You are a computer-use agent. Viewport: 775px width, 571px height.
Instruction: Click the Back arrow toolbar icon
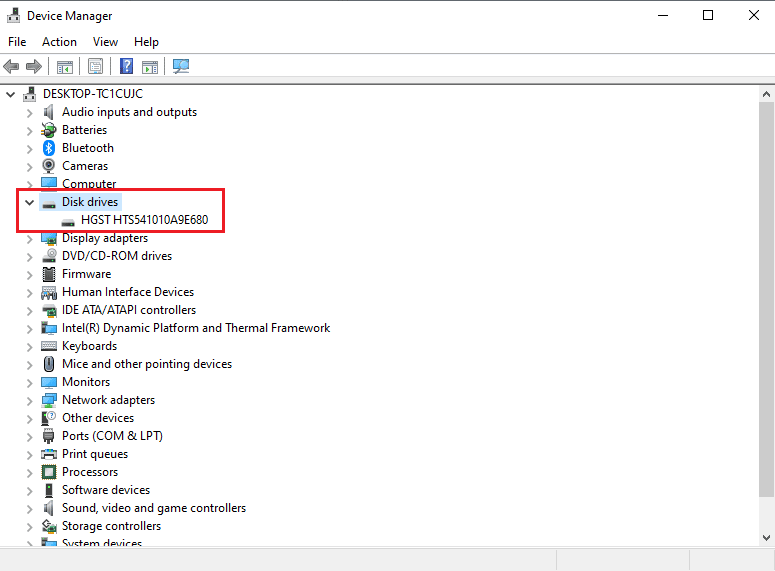[x=11, y=66]
